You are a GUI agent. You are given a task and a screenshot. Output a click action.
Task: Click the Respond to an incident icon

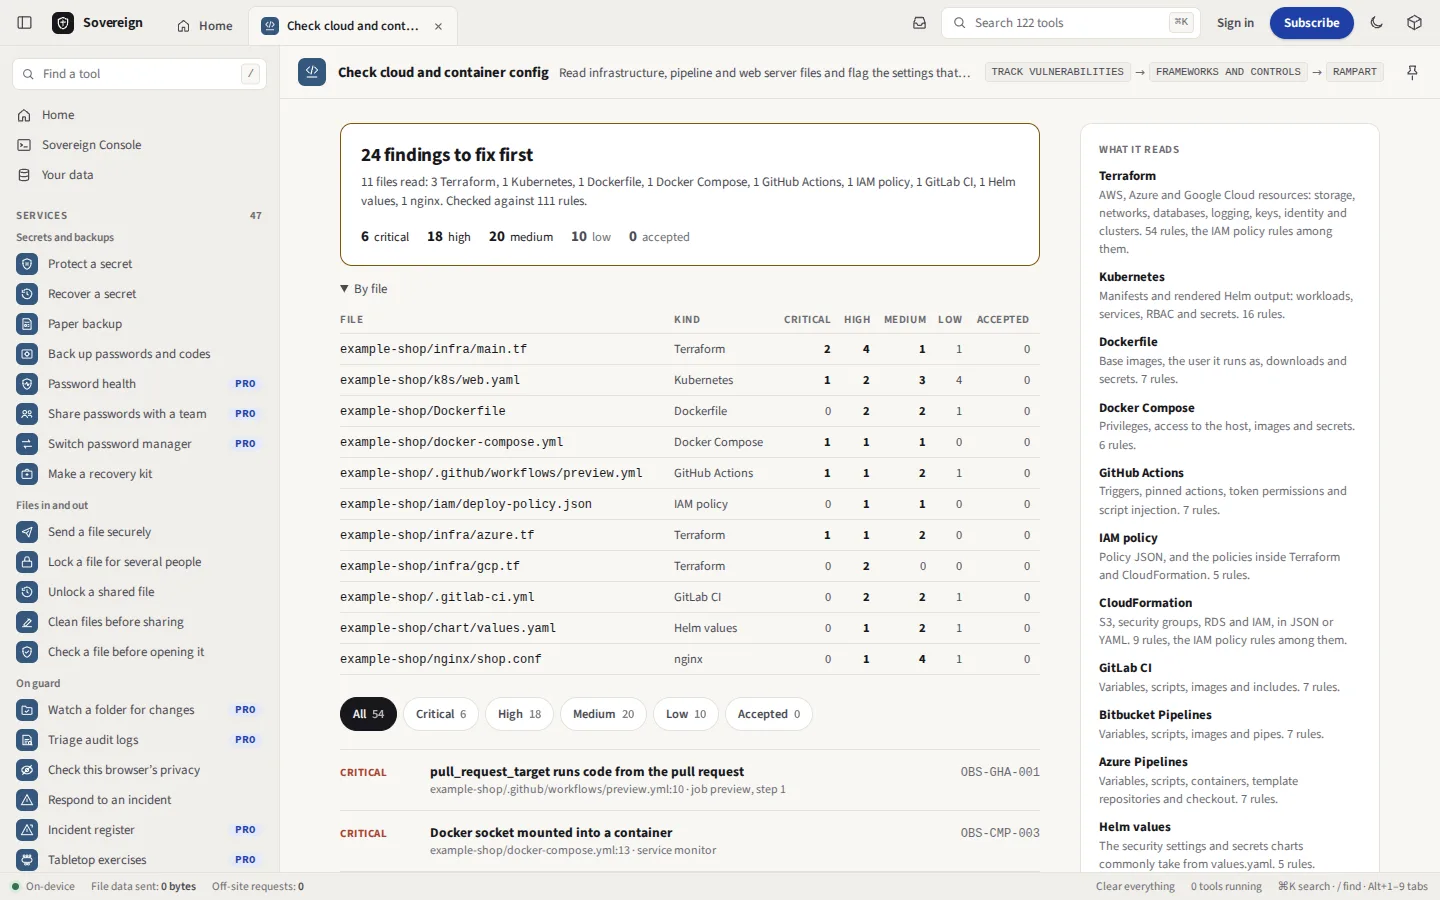[x=27, y=800]
